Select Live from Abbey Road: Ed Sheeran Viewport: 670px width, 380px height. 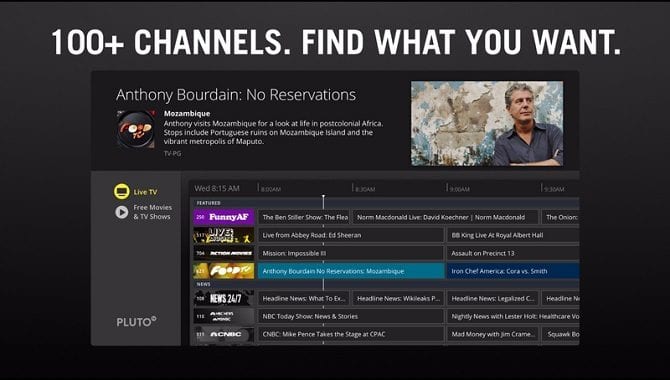point(351,235)
